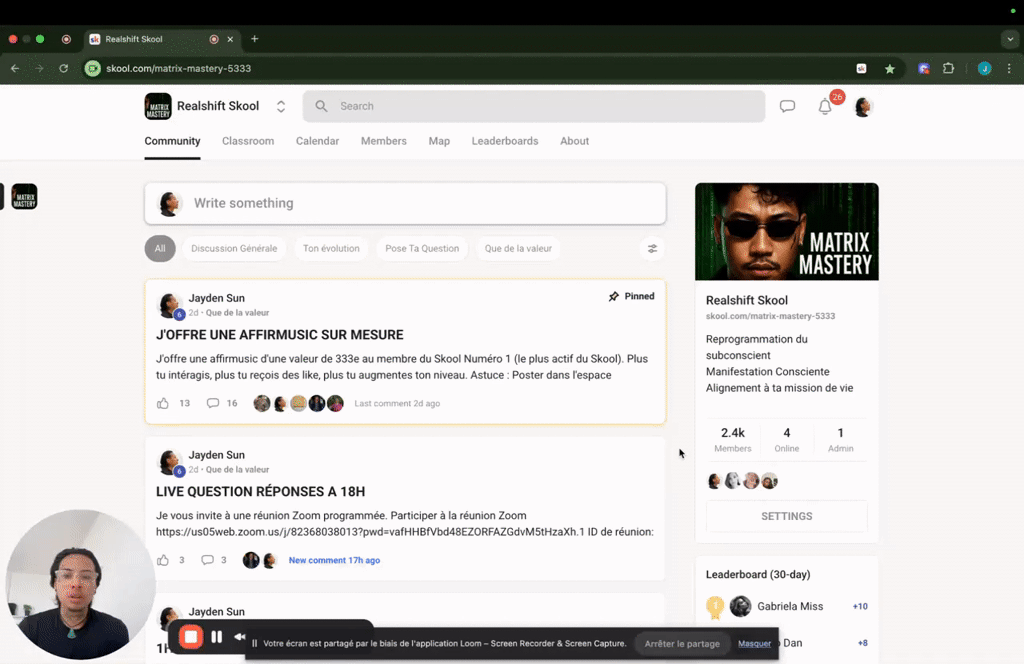Open Jayden Sun avatar on pinned post
1024x664 pixels.
coord(170,305)
